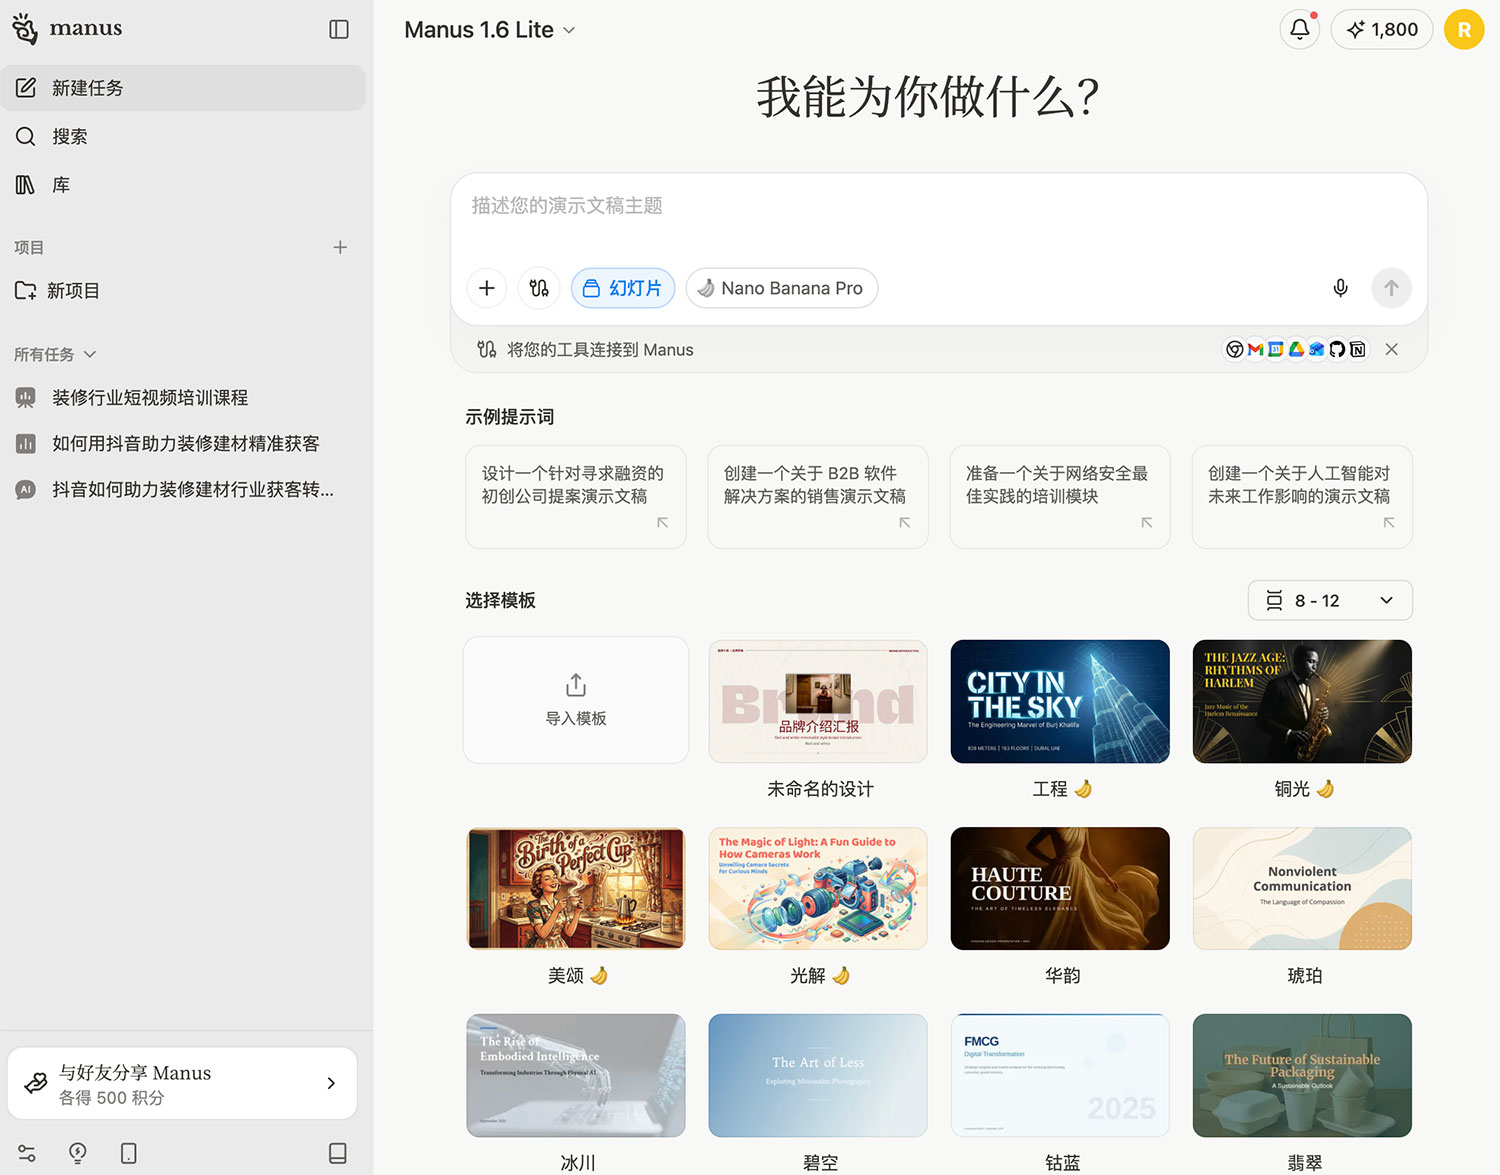
Task: Click the microphone icon in the prompt box
Action: 1340,288
